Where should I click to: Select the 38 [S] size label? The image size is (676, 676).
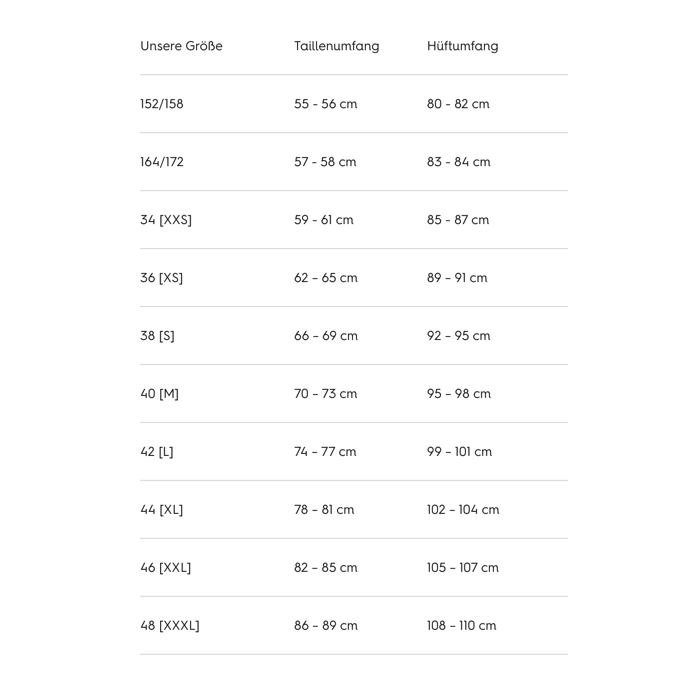pyautogui.click(x=157, y=336)
